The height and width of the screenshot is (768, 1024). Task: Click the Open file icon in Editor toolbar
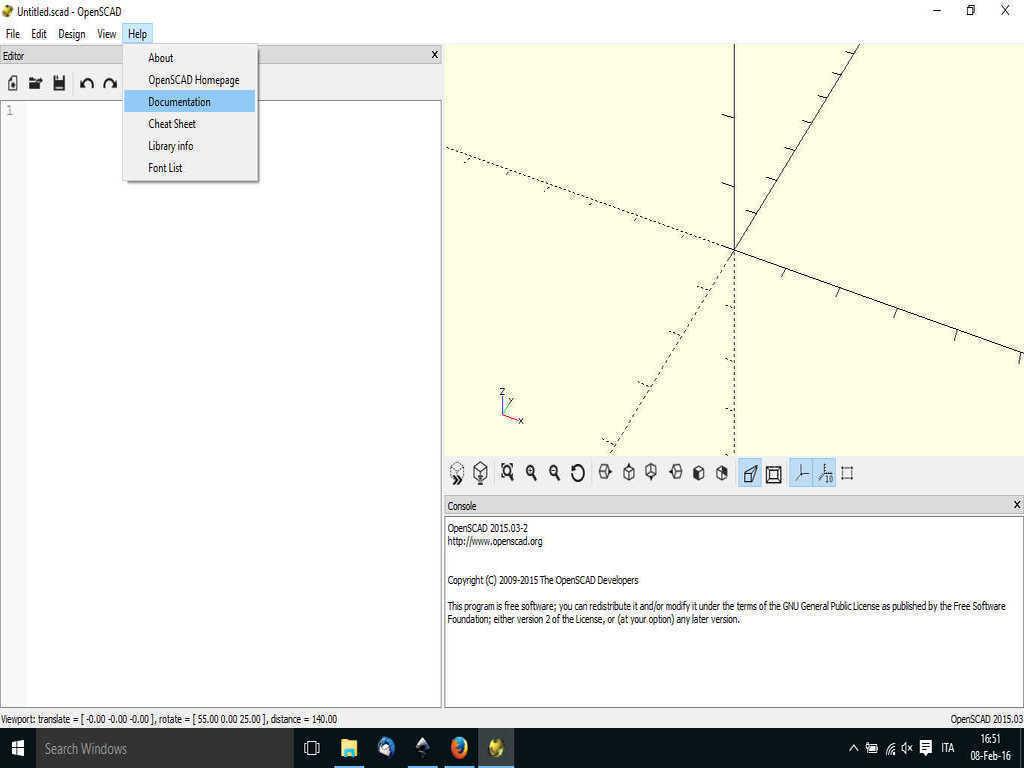click(x=35, y=83)
